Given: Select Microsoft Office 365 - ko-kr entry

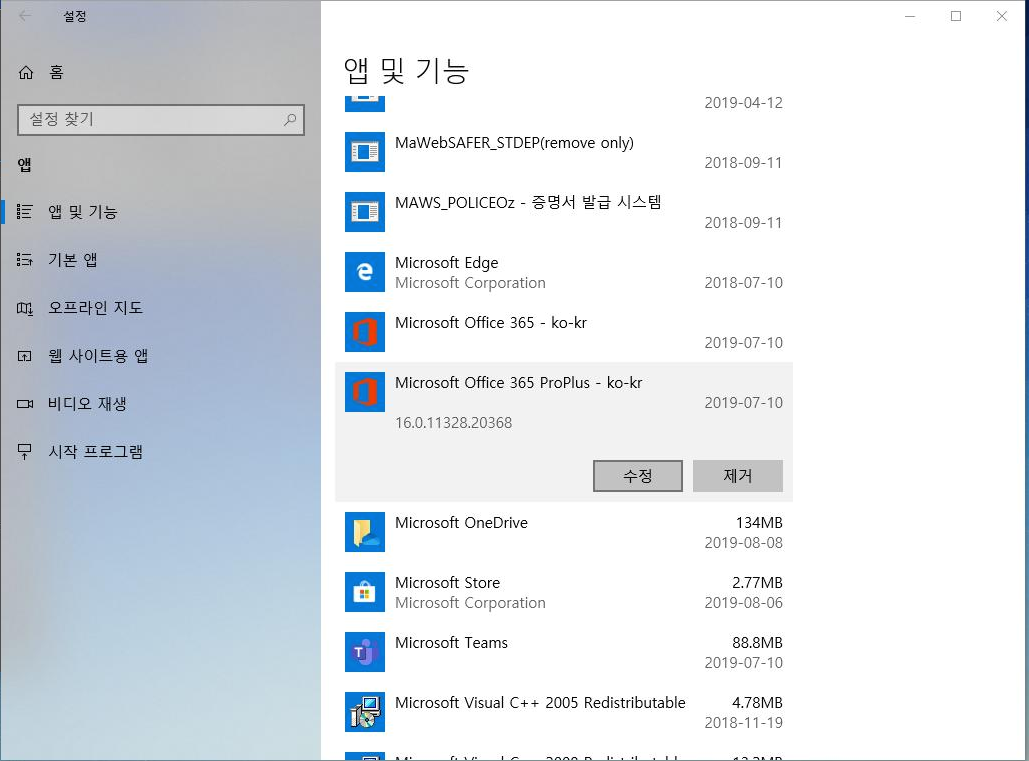Looking at the screenshot, I should click(x=564, y=331).
